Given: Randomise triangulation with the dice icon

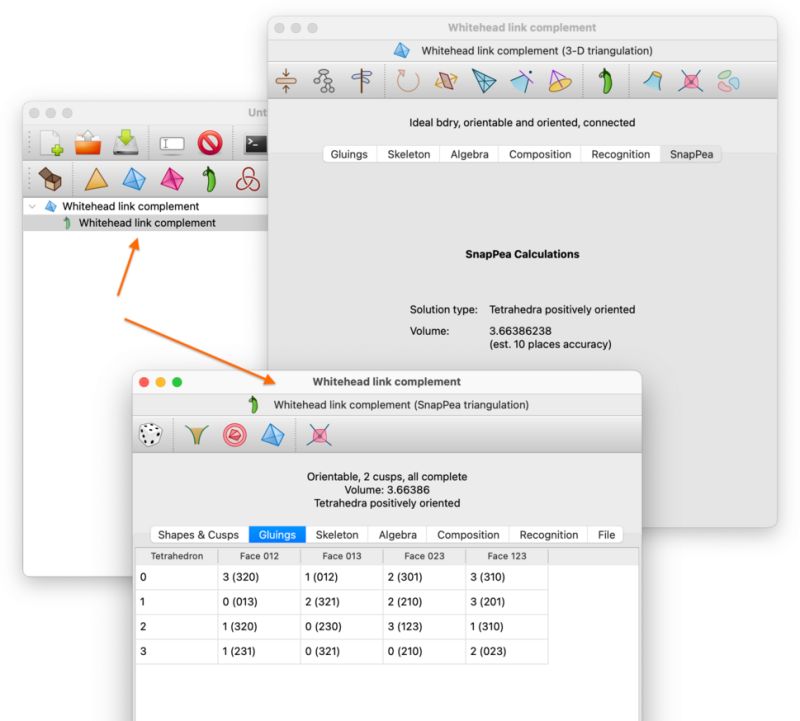Looking at the screenshot, I should coord(151,435).
